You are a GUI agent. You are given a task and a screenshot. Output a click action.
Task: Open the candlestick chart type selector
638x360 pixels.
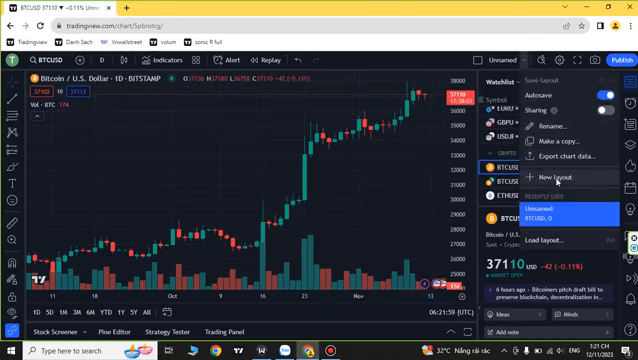pos(124,60)
